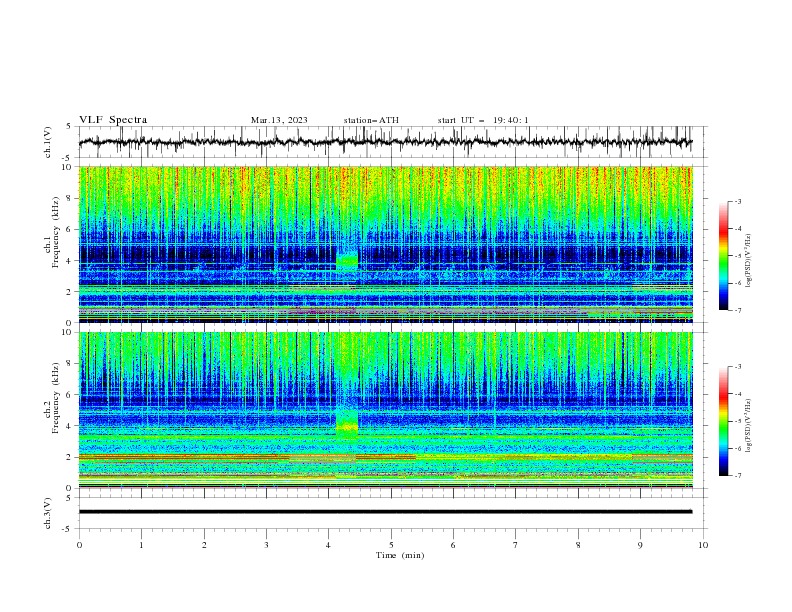792x612 pixels.
Task: Click the date 'Mar.13, 2023'
Action: [279, 120]
